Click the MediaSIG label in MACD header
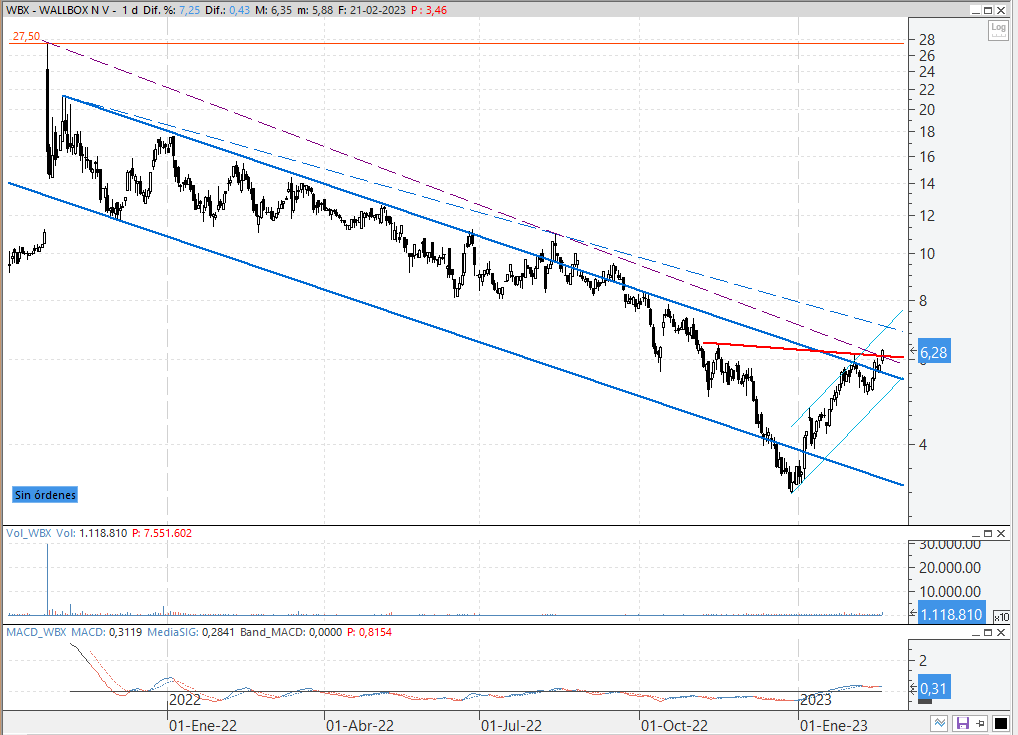1018x735 pixels. coord(173,632)
